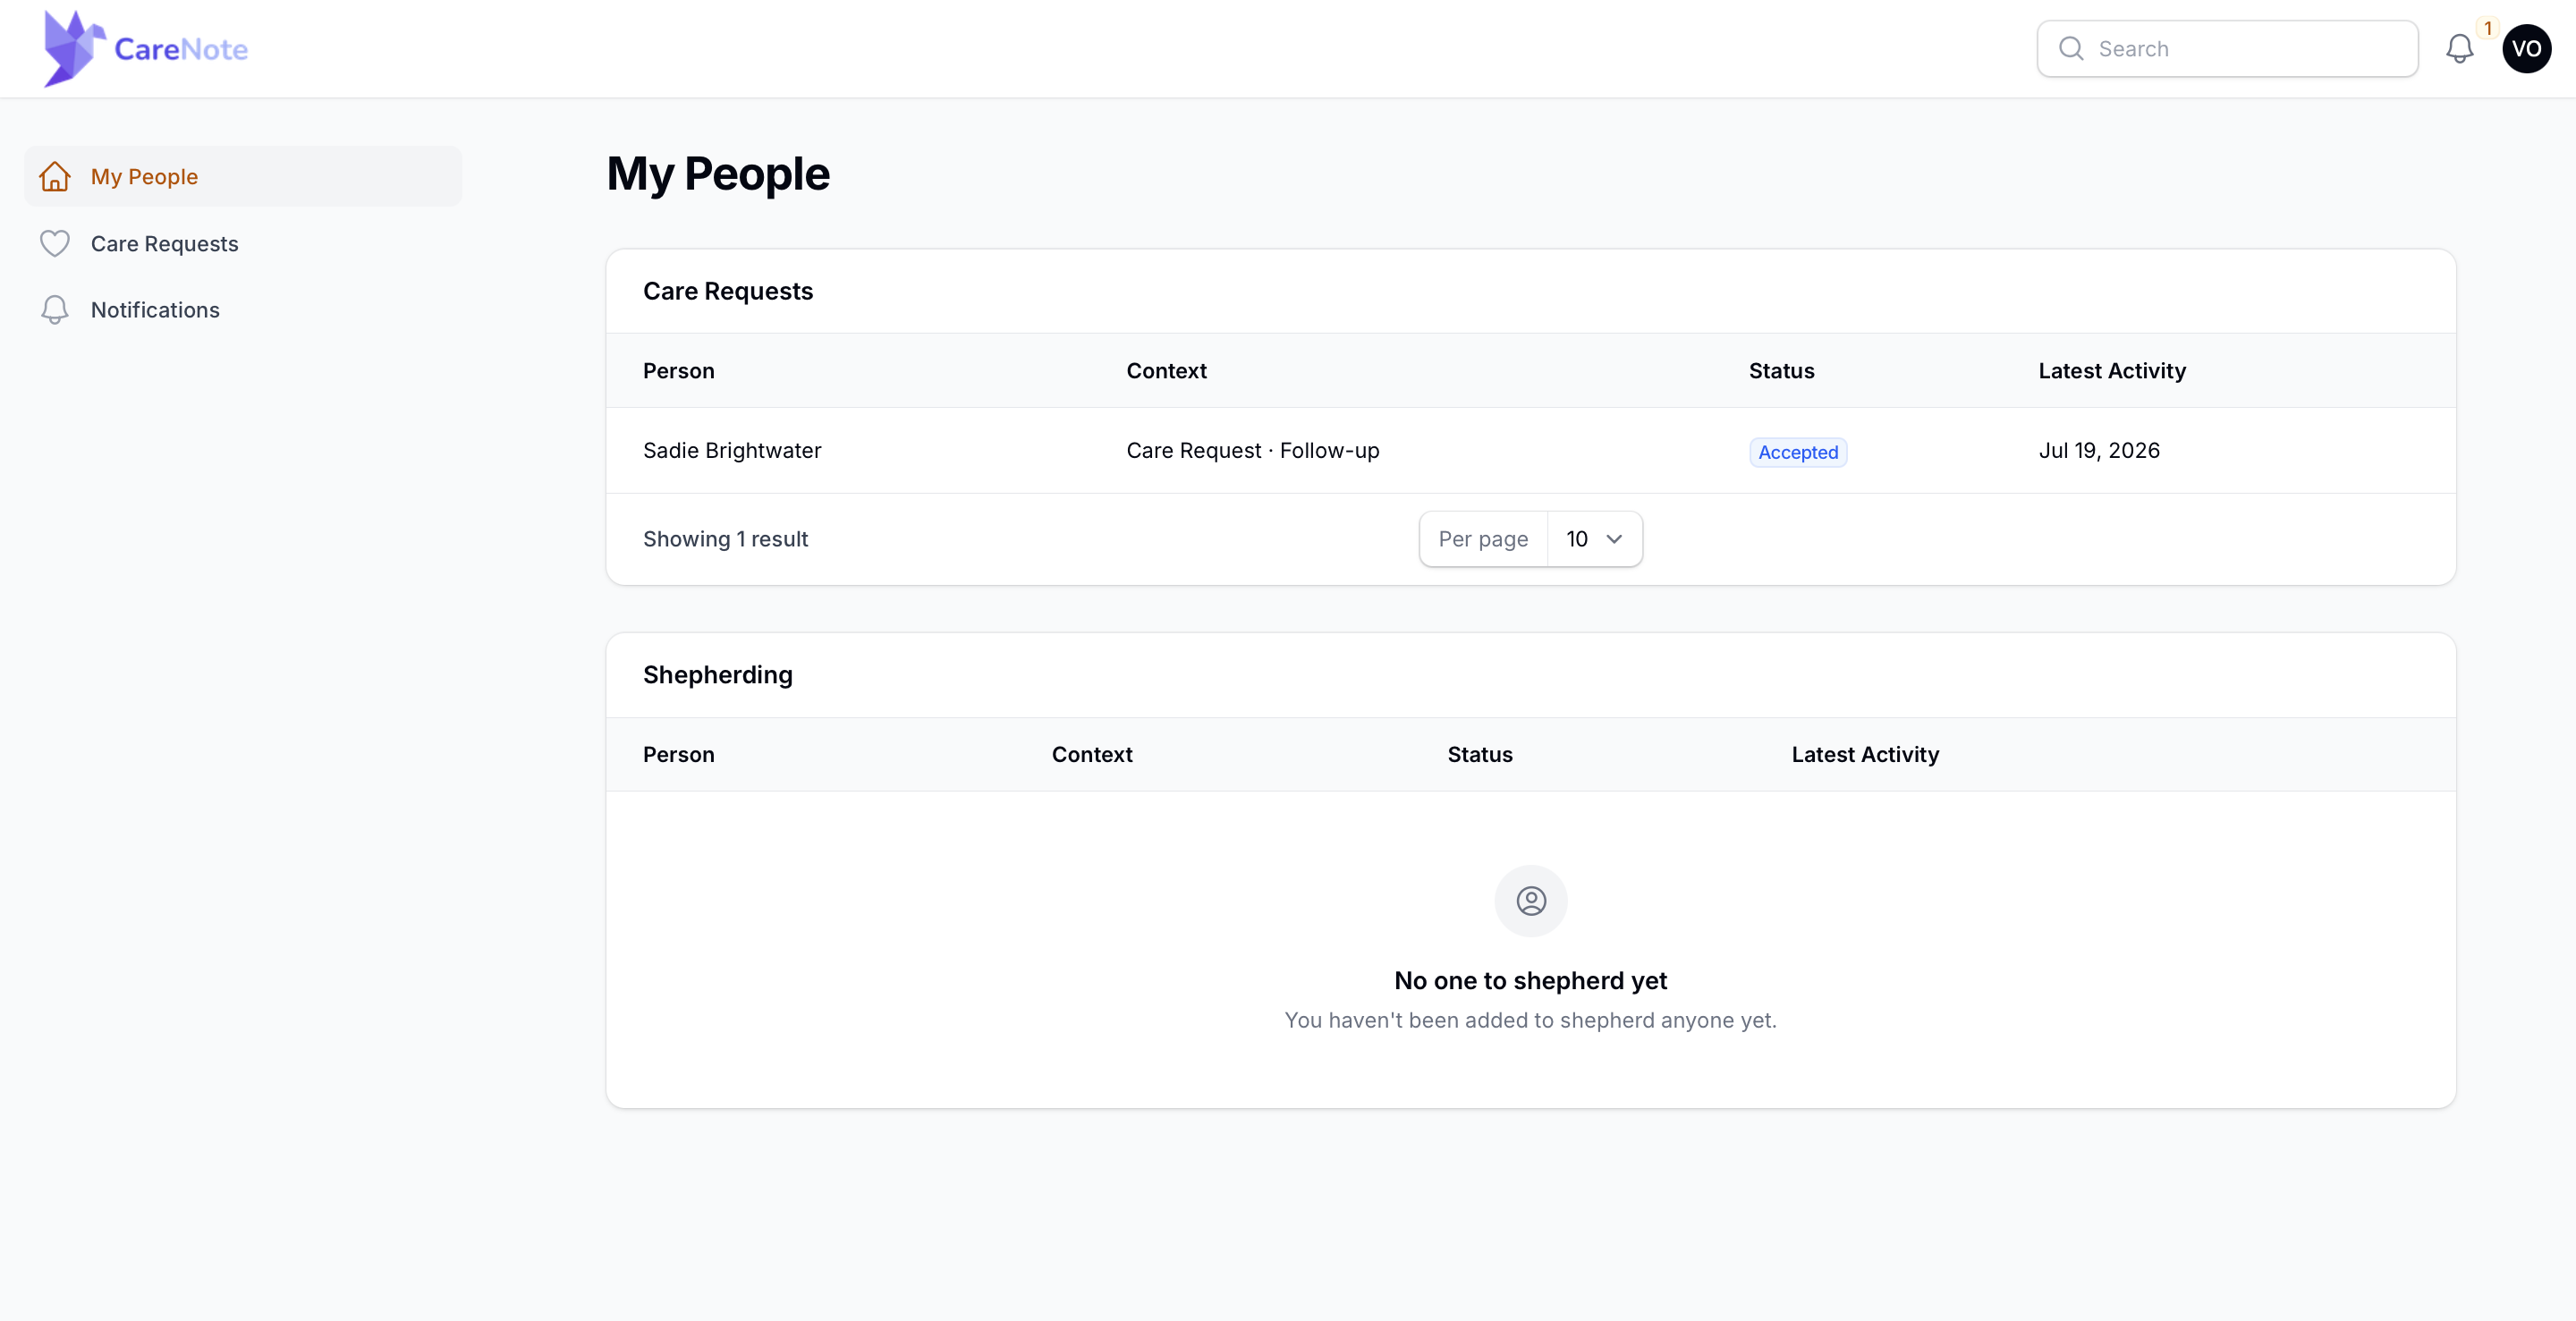Expand the Per page dropdown
The height and width of the screenshot is (1321, 2576).
pyautogui.click(x=1594, y=539)
